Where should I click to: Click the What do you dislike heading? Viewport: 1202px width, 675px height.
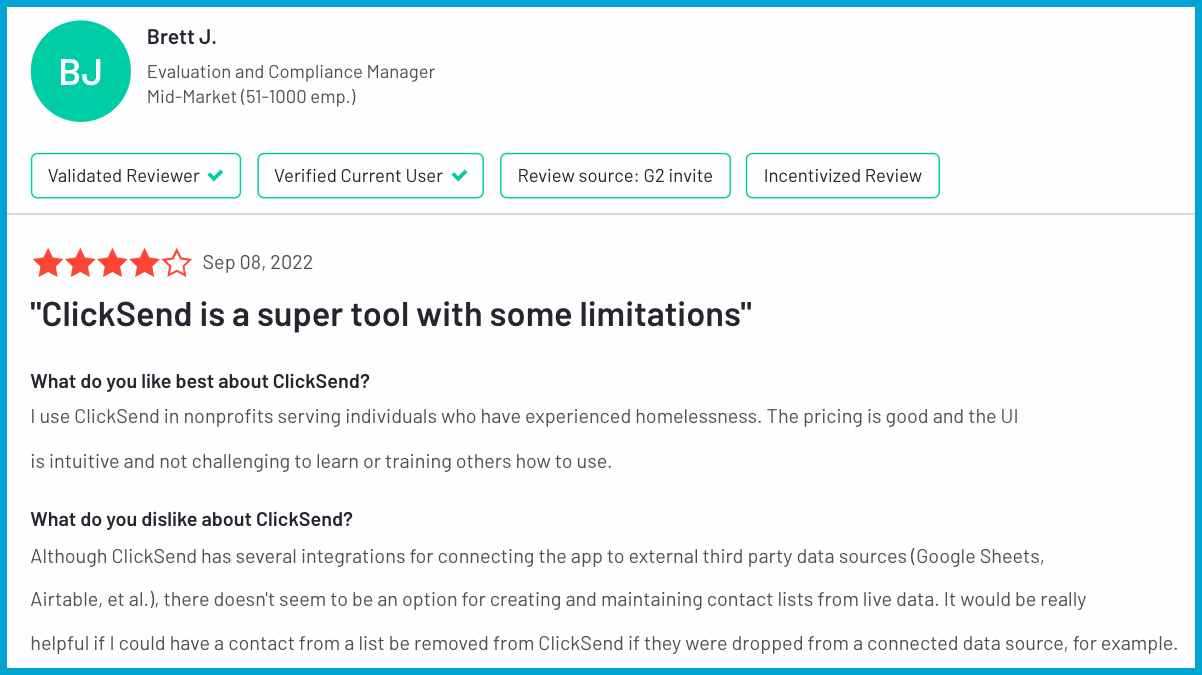coord(192,520)
